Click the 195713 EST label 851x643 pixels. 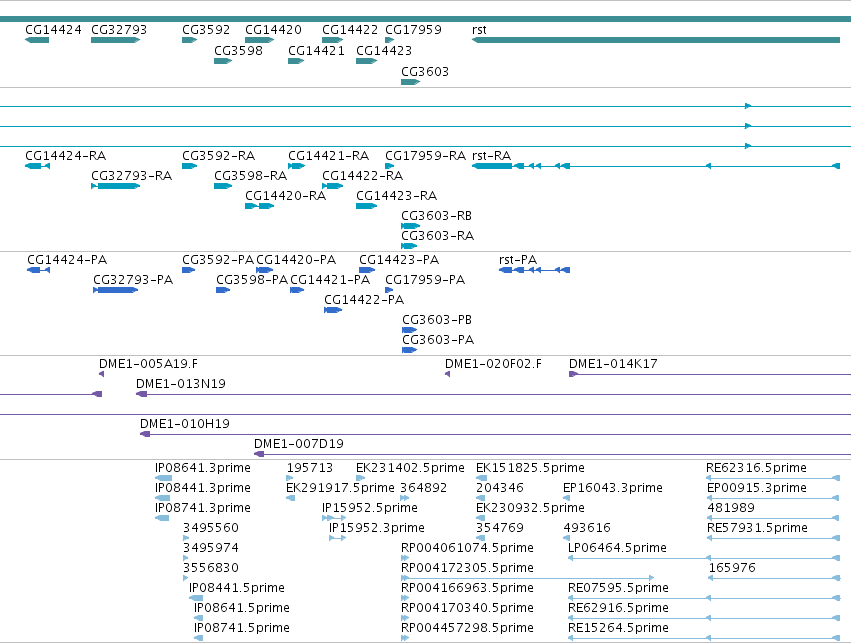(x=310, y=468)
